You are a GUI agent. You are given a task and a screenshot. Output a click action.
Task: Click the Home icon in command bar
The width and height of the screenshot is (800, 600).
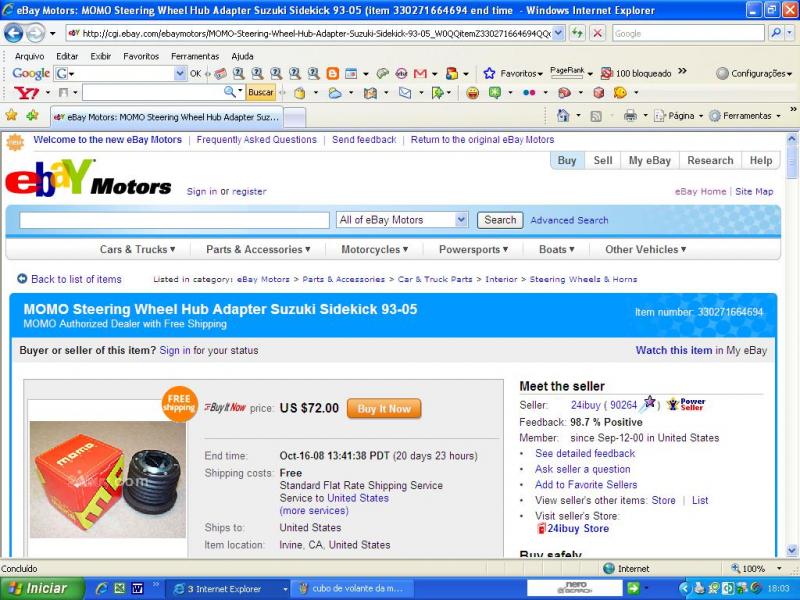click(563, 116)
